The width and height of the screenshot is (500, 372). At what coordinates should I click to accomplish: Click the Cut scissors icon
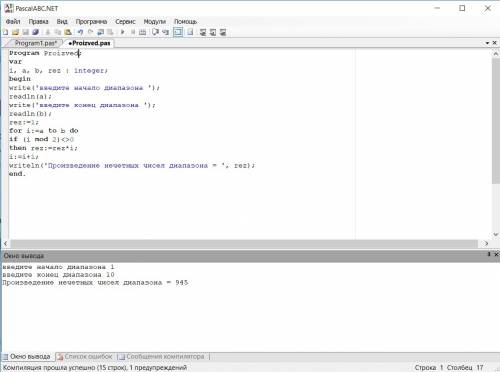pyautogui.click(x=48, y=32)
